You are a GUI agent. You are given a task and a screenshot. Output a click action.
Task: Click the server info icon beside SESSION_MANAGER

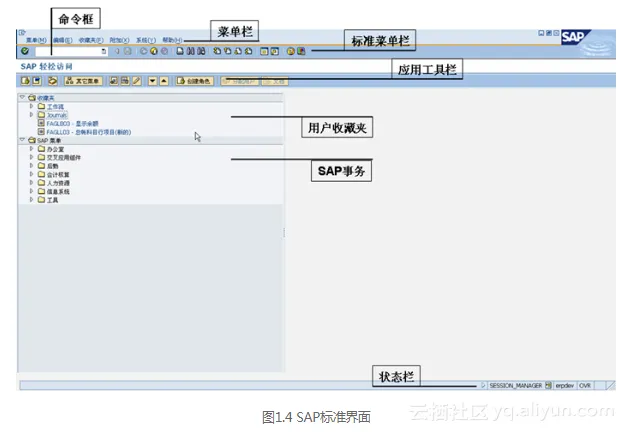(549, 385)
